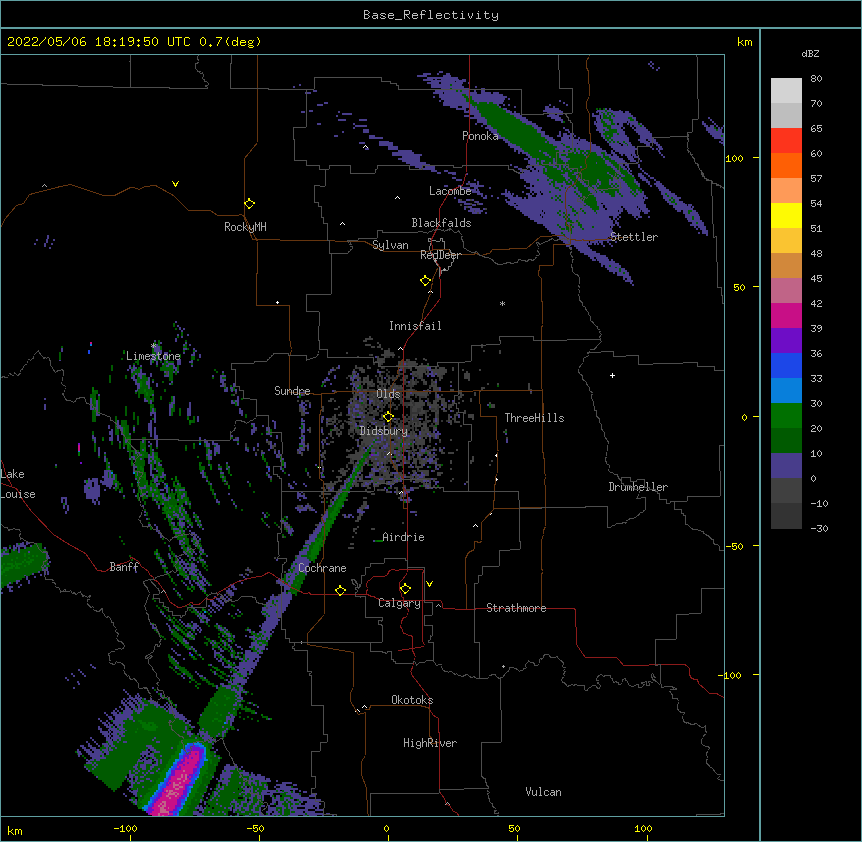Select the red 60–65 dBZ legend swatch
Image resolution: width=862 pixels, height=842 pixels.
[x=786, y=141]
